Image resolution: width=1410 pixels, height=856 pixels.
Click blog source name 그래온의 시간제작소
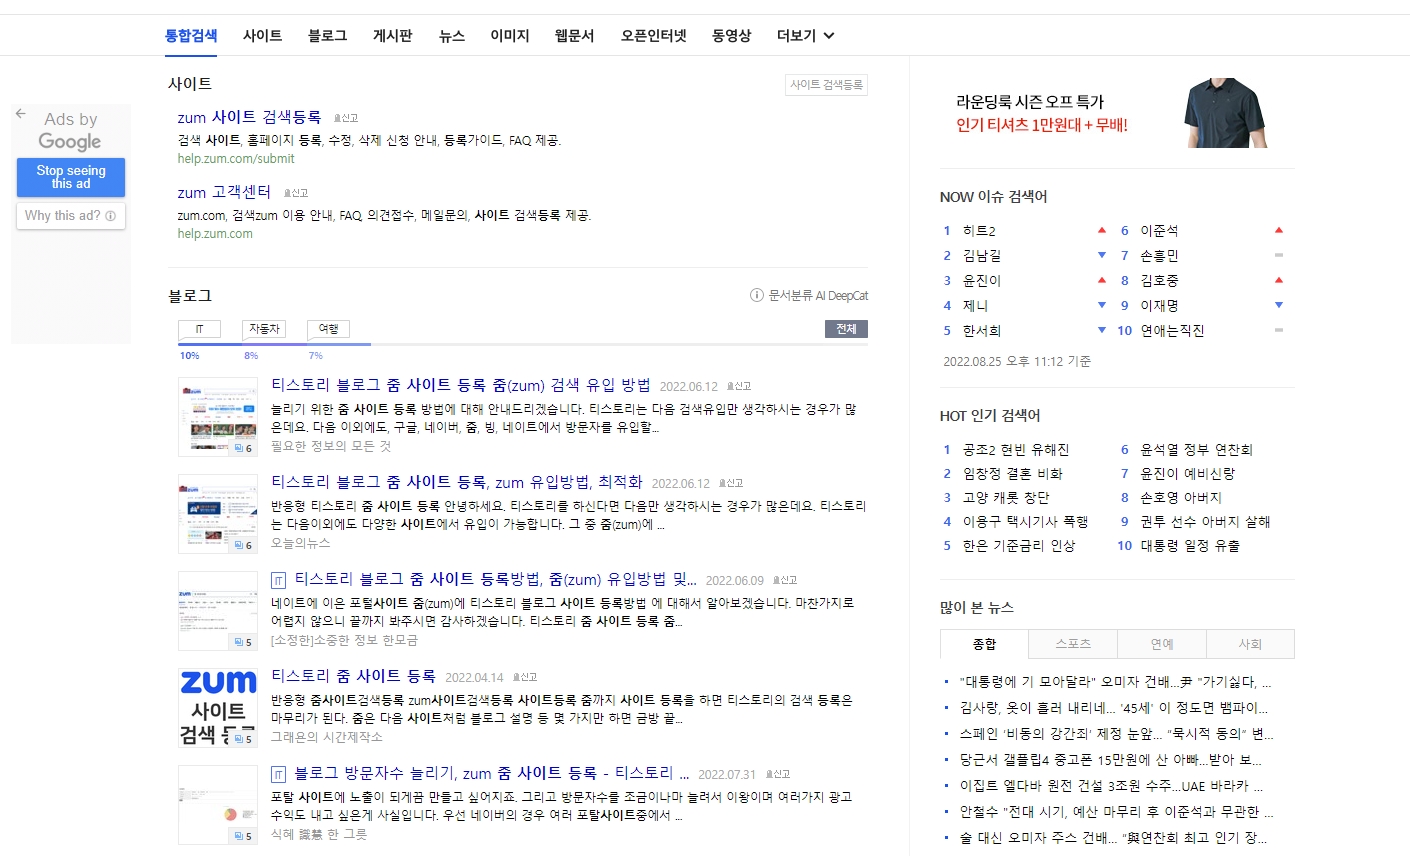tap(327, 737)
